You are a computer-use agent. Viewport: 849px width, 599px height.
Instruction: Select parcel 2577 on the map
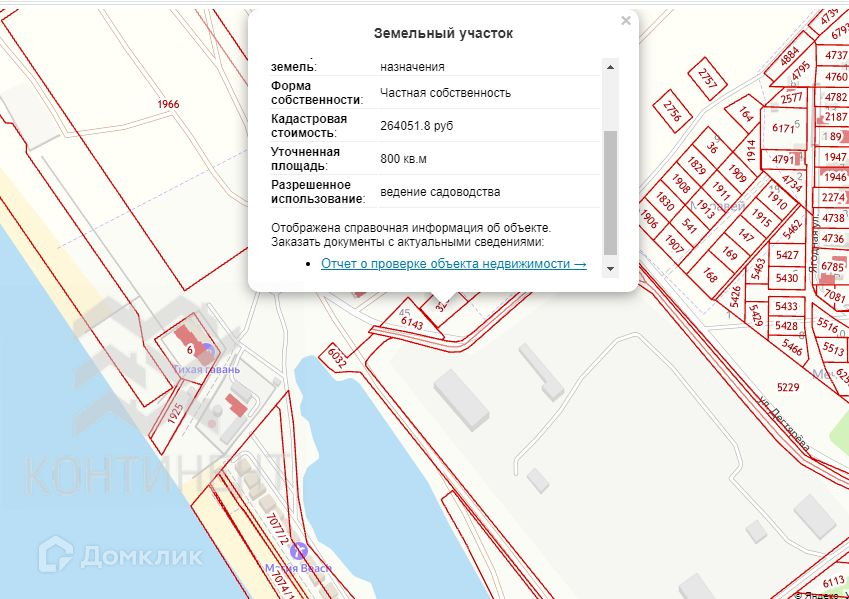pyautogui.click(x=791, y=98)
